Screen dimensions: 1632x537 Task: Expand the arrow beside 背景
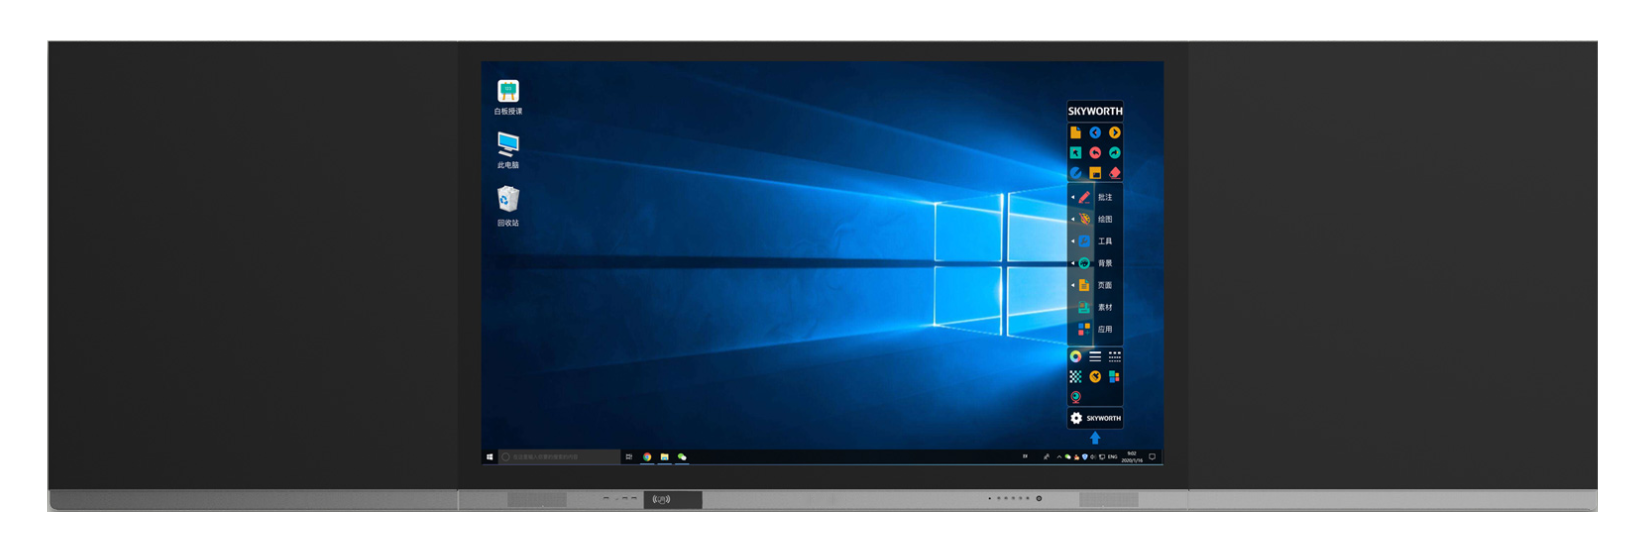(x=1073, y=263)
